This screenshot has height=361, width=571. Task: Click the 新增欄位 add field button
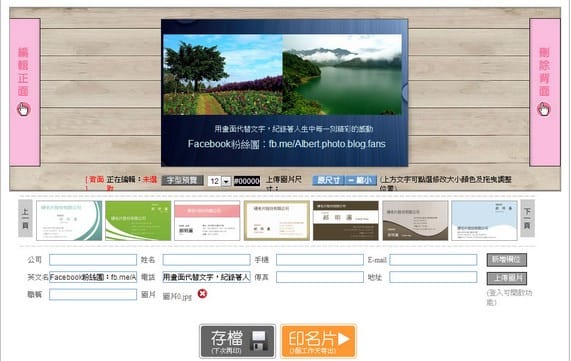507,260
